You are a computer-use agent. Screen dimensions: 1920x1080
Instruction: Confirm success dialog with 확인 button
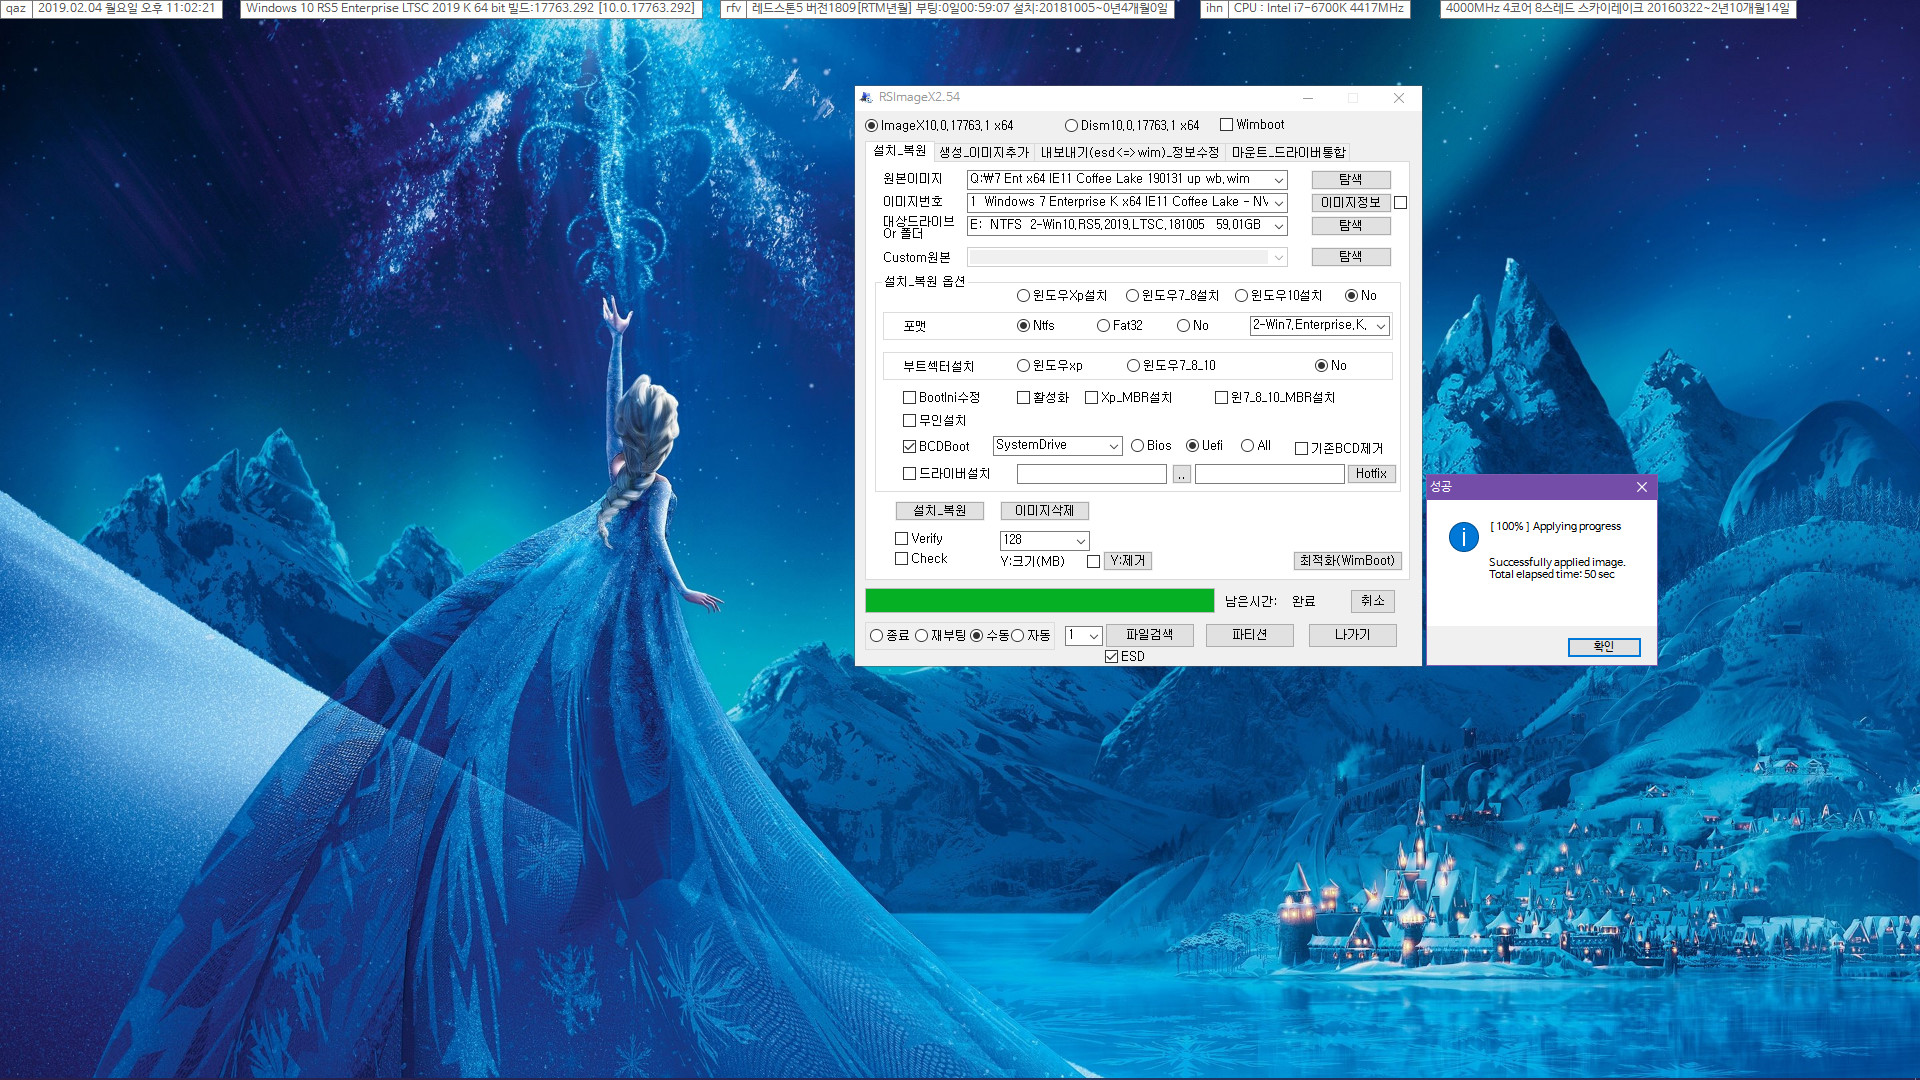coord(1604,647)
